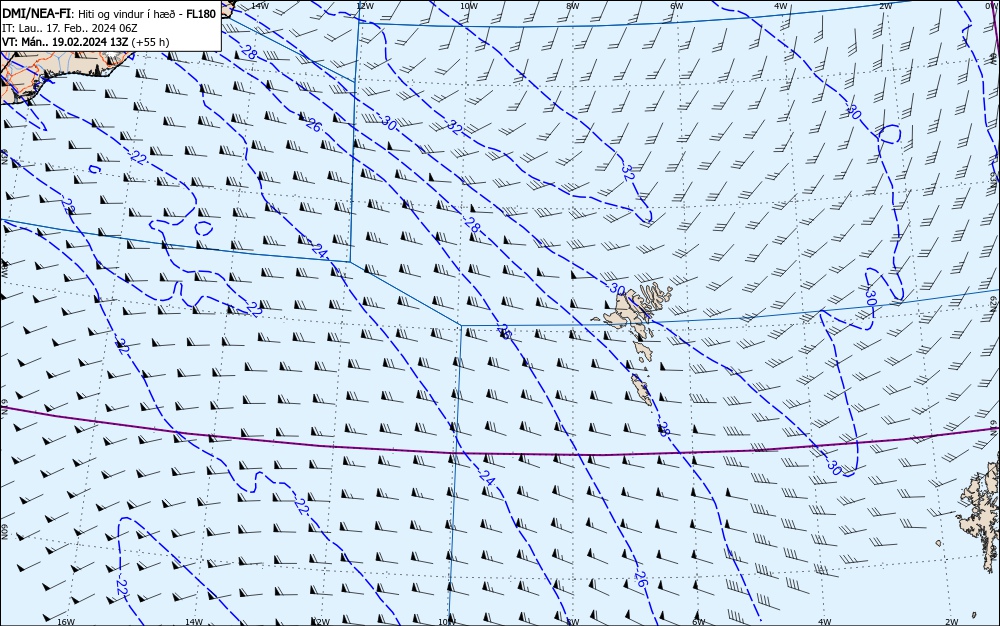Click the valid time 'VT: Mán.. 19.02.2024 13Z (+55 h)'
1000x626 pixels.
coord(85,42)
